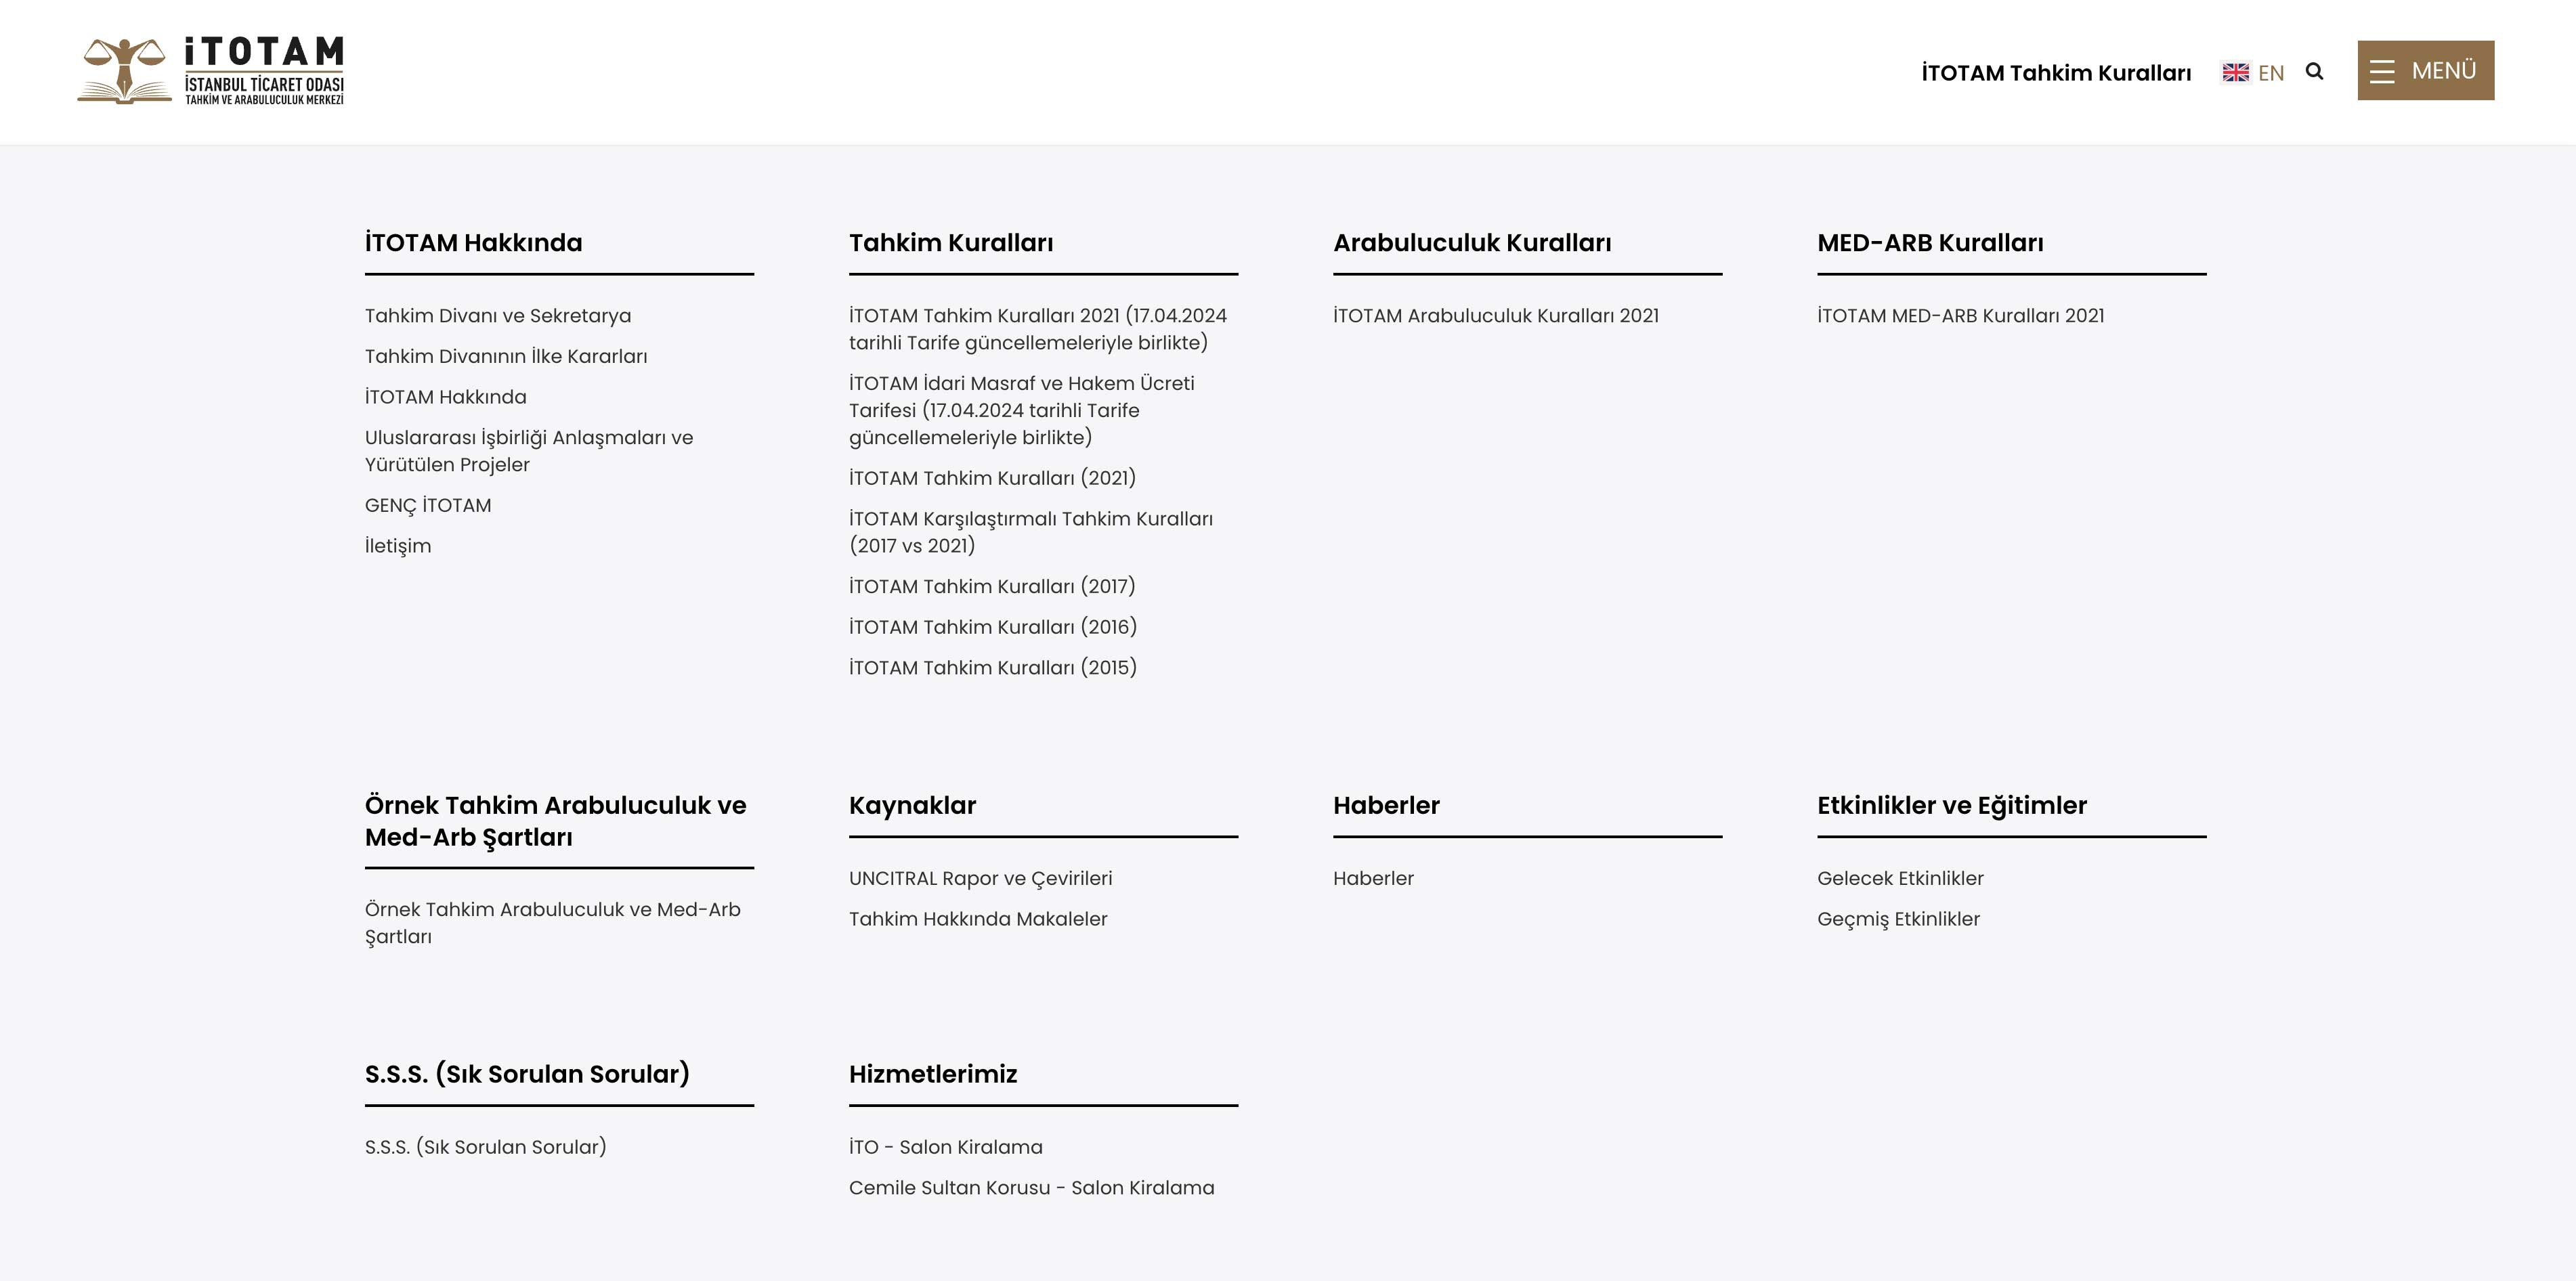The width and height of the screenshot is (2576, 1281).
Task: Open Tahkim Divanı ve Sekretarya page
Action: (x=498, y=316)
